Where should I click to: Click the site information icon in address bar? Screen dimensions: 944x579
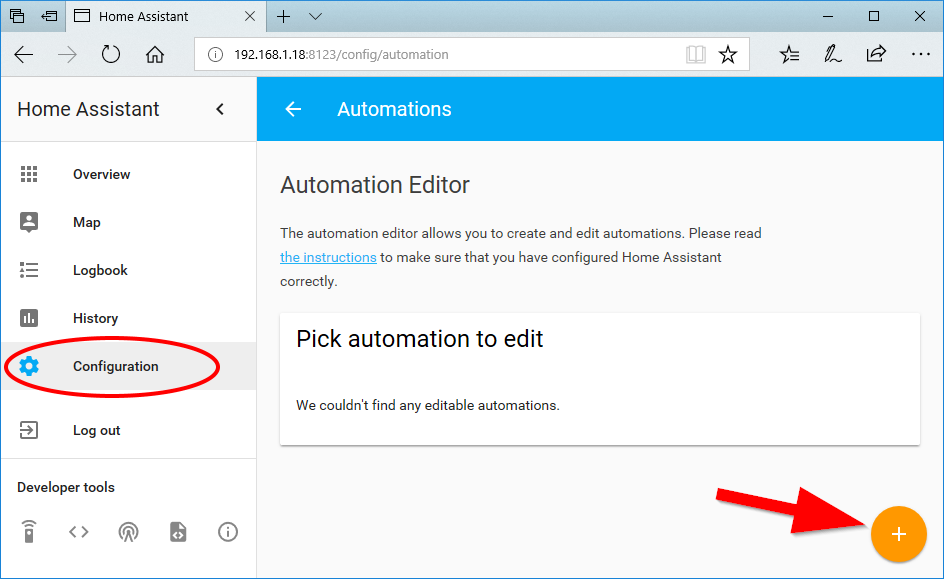[215, 55]
